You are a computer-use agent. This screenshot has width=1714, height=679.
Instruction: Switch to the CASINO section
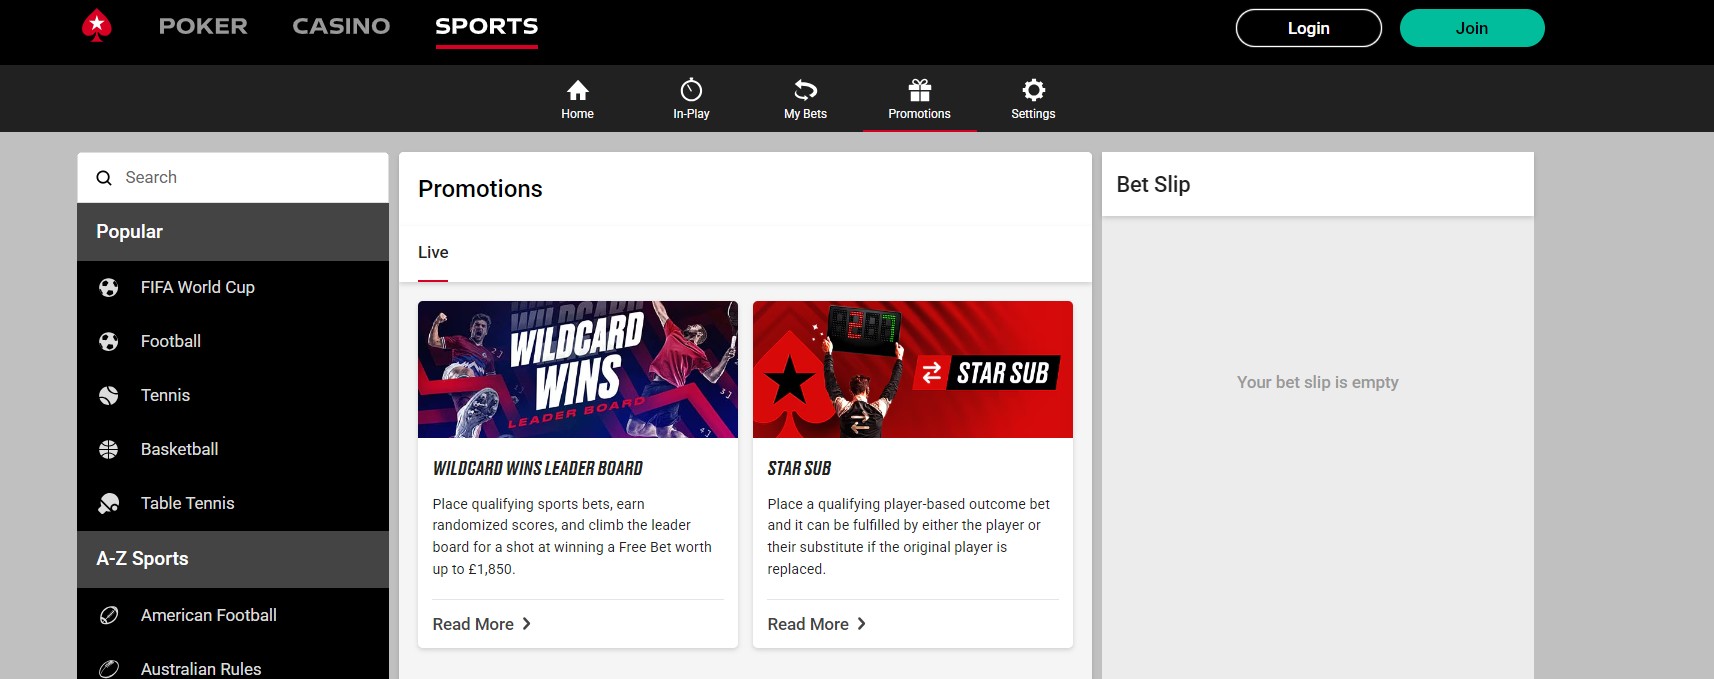click(x=341, y=26)
